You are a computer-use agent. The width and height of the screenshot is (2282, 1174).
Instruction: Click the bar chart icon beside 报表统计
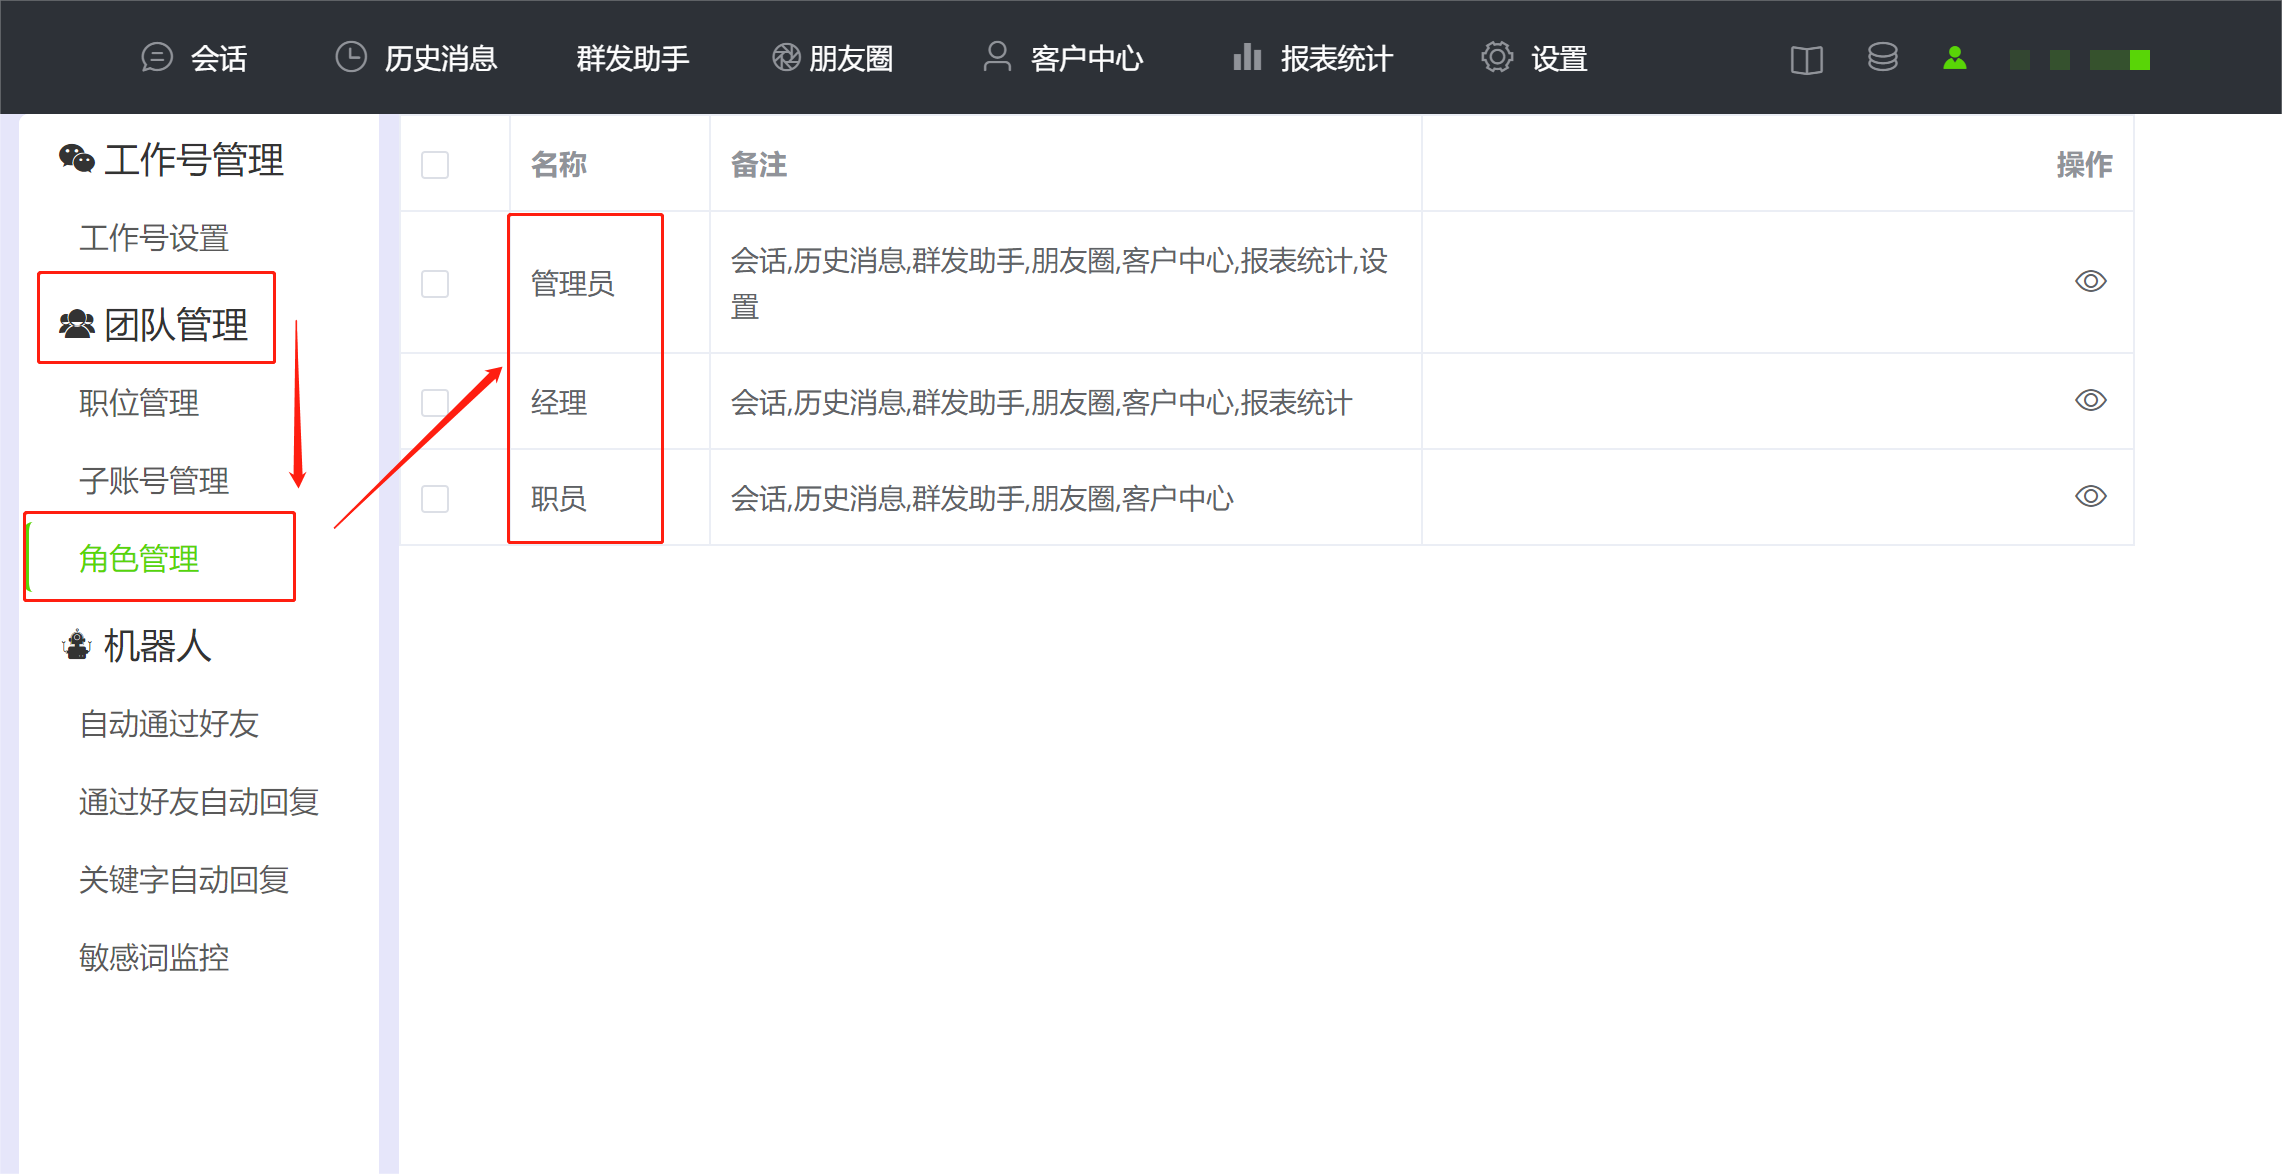tap(1247, 57)
